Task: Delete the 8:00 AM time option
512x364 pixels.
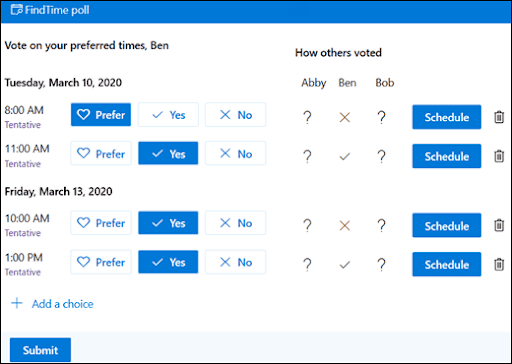Action: pyautogui.click(x=499, y=117)
